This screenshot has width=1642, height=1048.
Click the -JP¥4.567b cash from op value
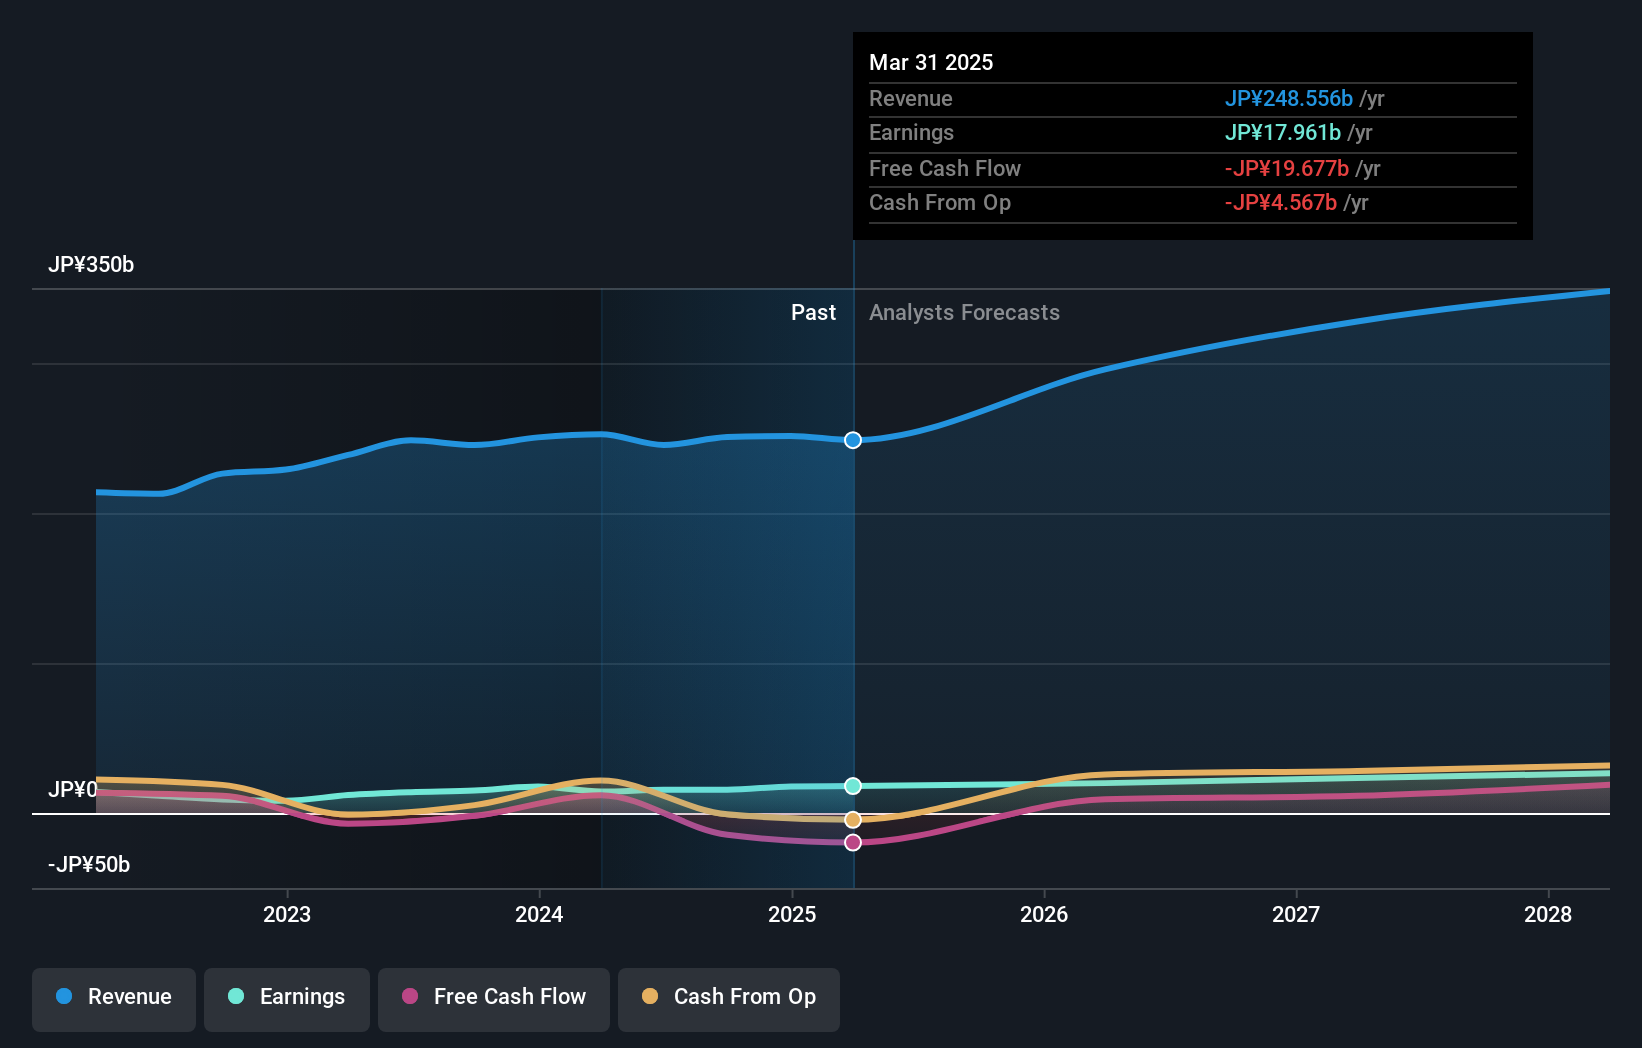tap(1281, 203)
